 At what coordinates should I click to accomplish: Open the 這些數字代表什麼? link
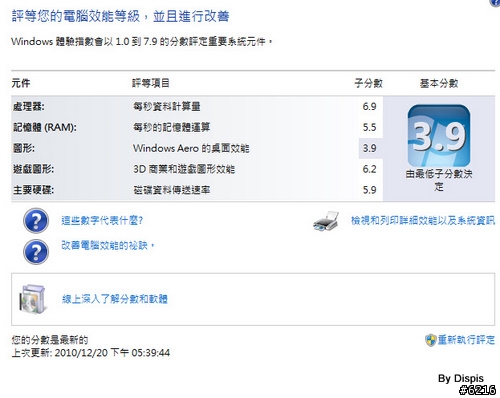pos(102,220)
